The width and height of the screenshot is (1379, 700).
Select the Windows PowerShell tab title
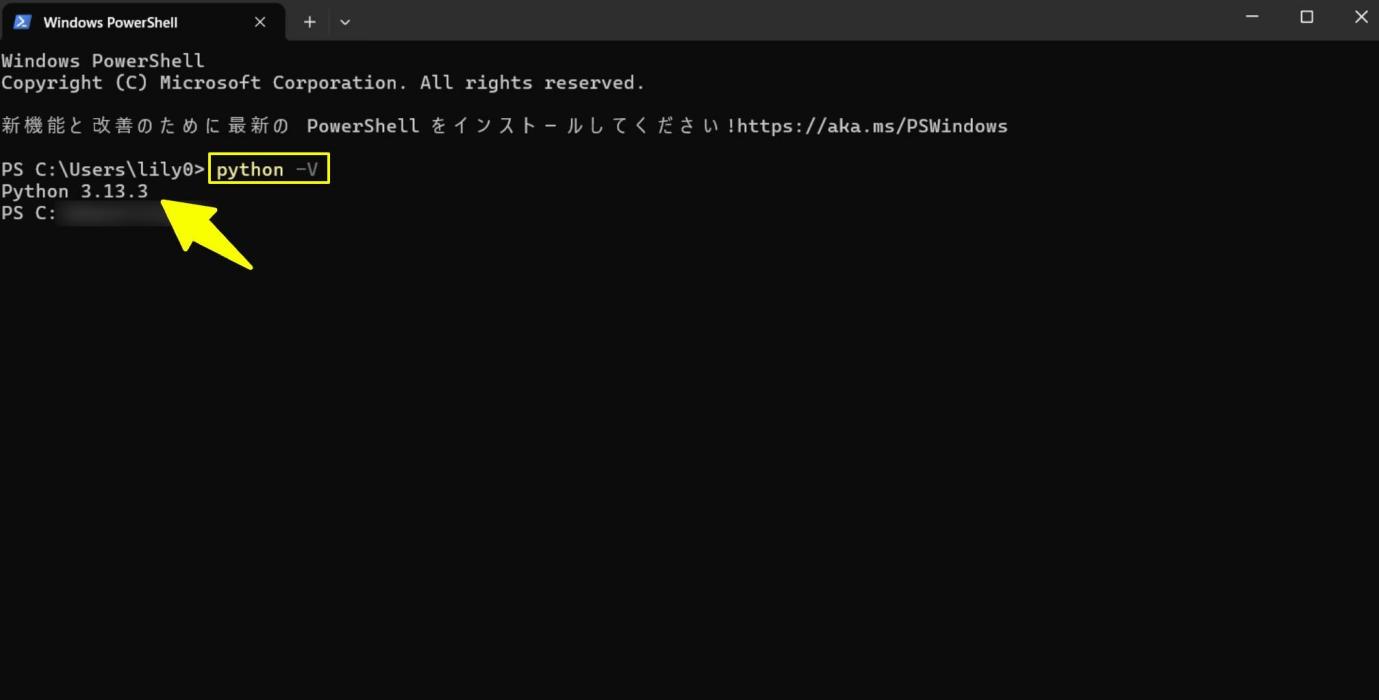(x=110, y=22)
